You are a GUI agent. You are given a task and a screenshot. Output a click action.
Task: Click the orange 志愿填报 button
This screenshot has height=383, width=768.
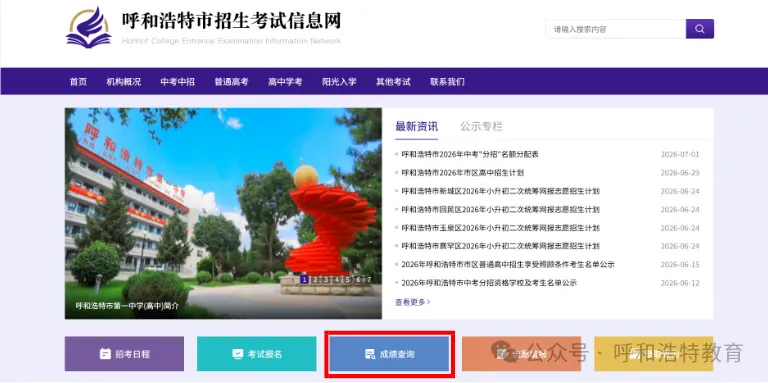521,354
